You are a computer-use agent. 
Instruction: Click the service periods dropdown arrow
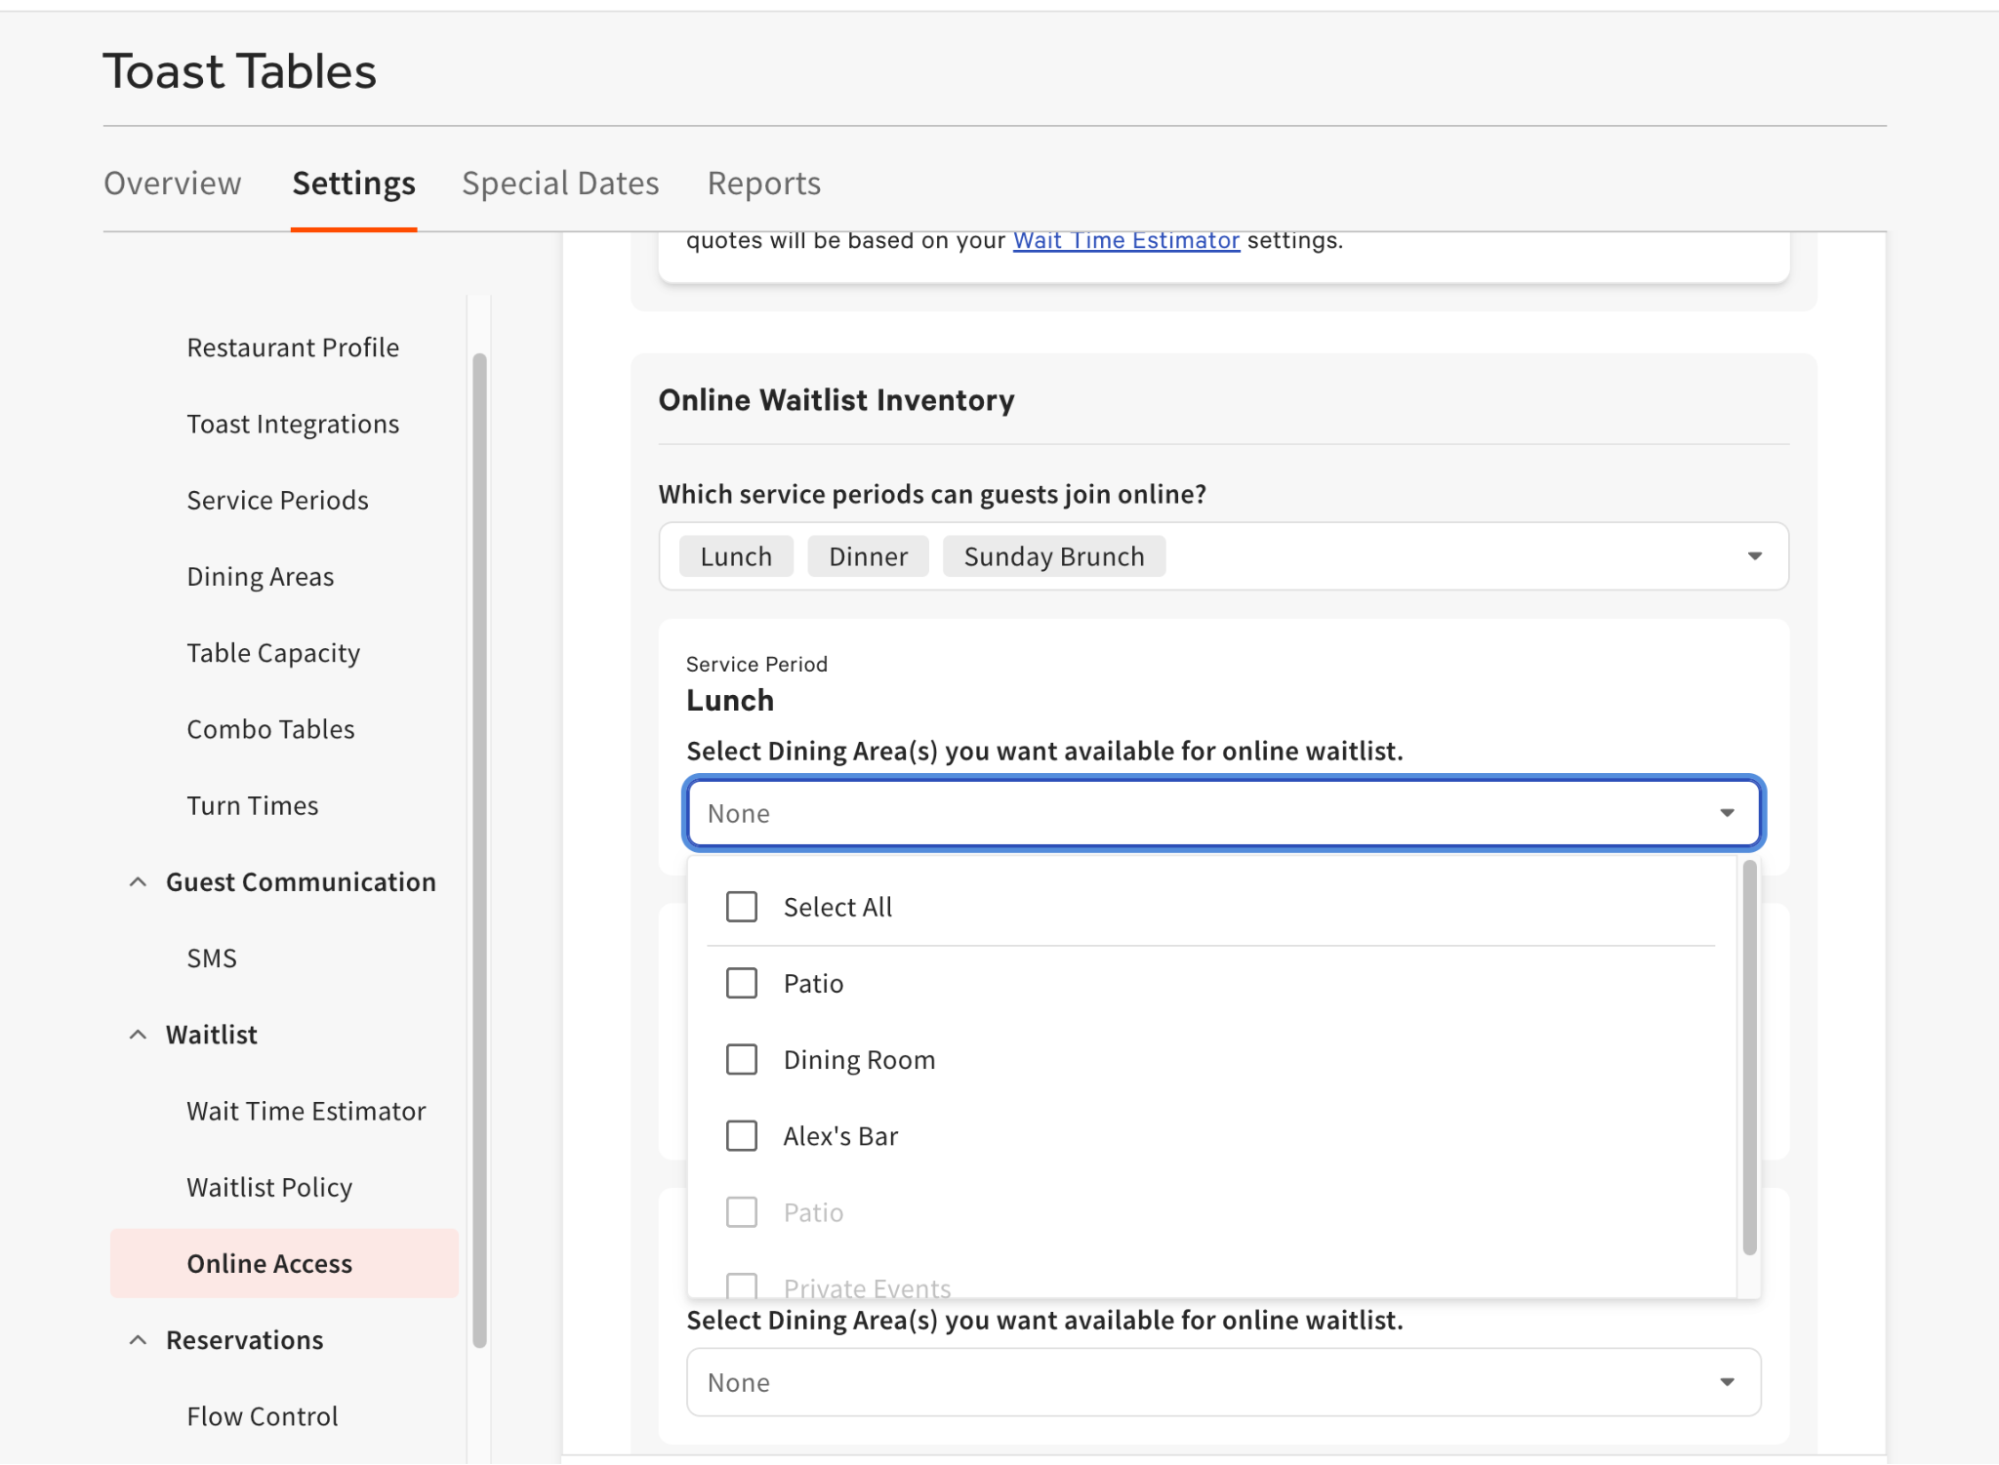point(1754,556)
